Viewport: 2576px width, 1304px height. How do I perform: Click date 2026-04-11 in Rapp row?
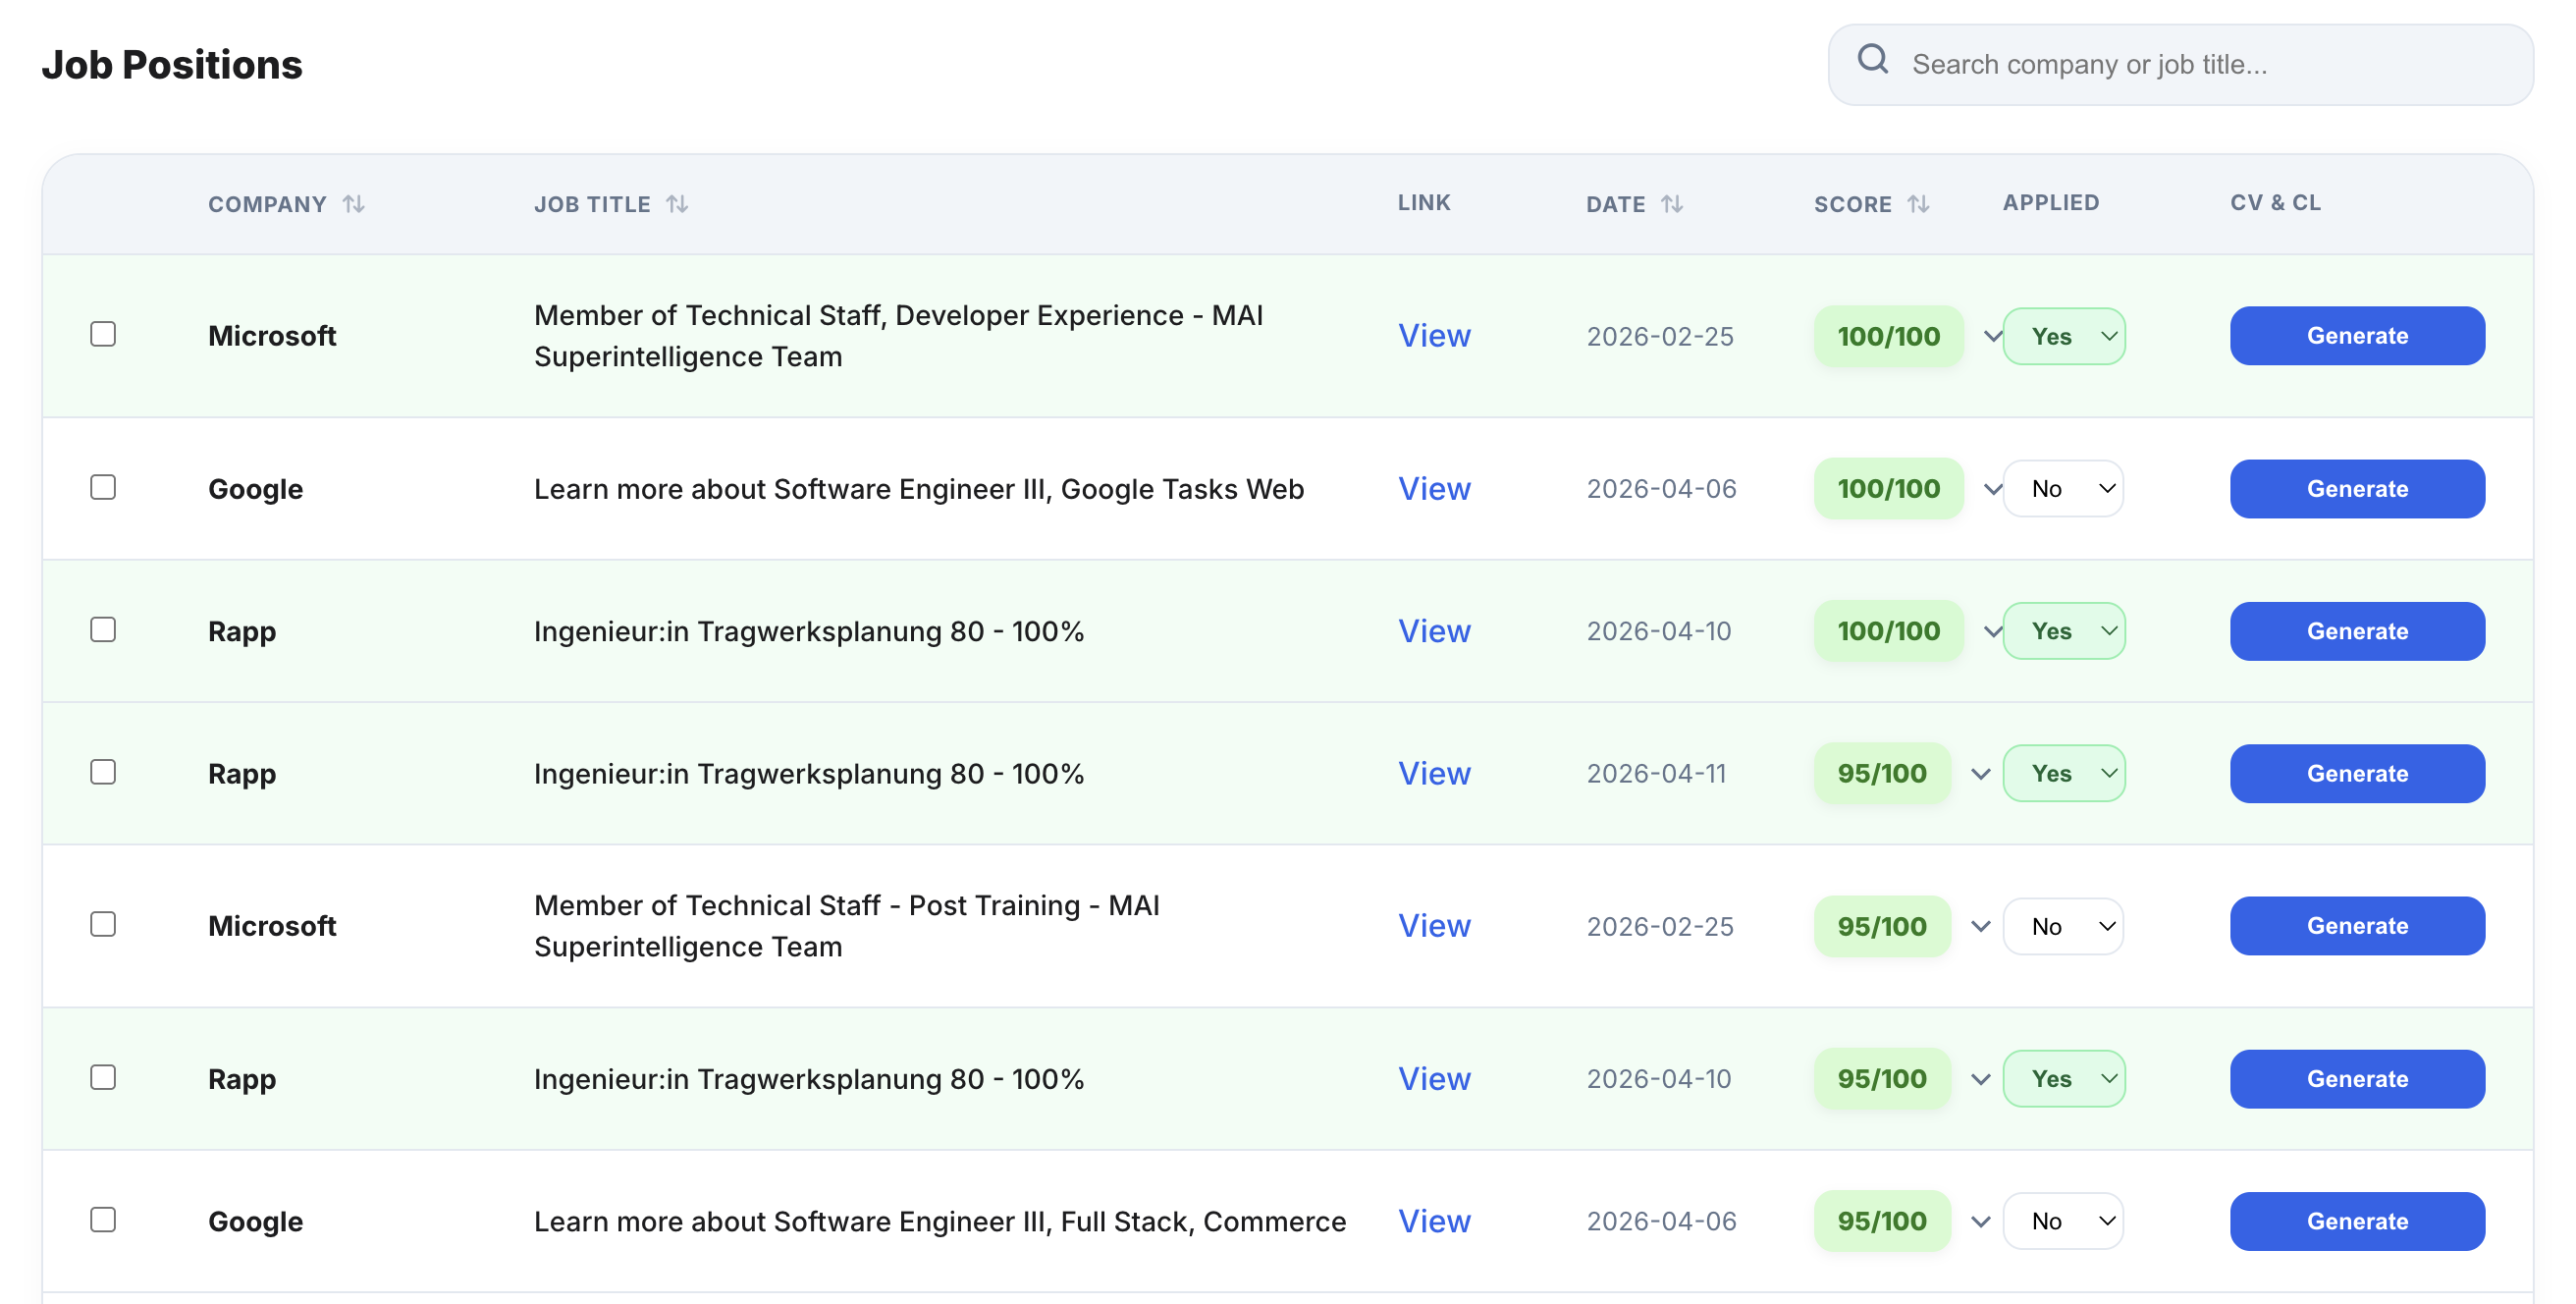click(x=1656, y=774)
